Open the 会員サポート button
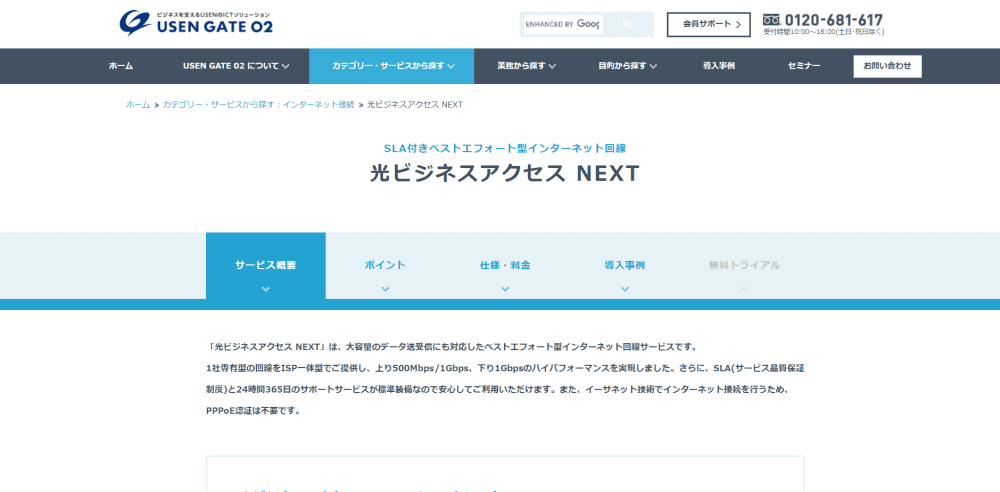 [709, 24]
